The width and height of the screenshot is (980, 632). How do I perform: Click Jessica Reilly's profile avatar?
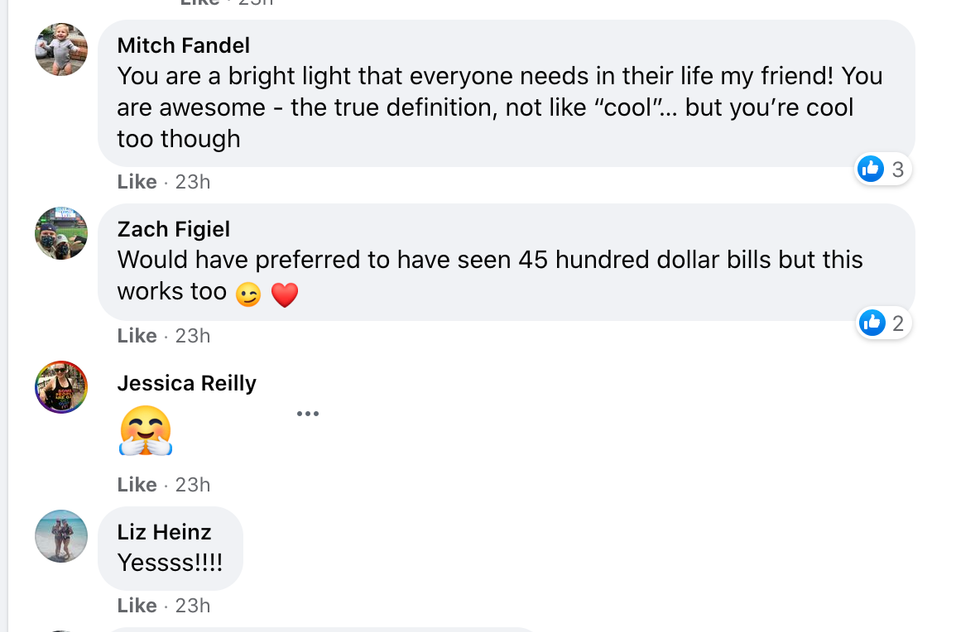click(x=61, y=387)
